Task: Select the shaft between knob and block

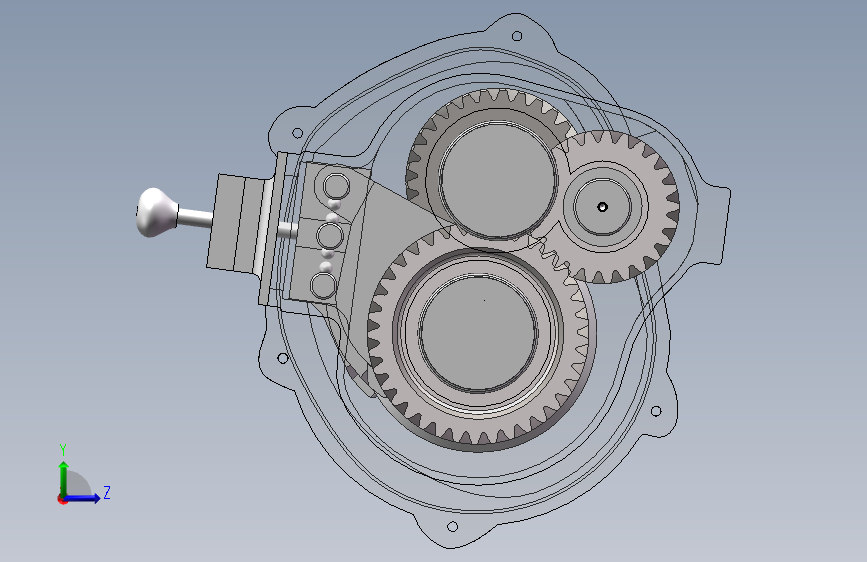Action: 195,217
